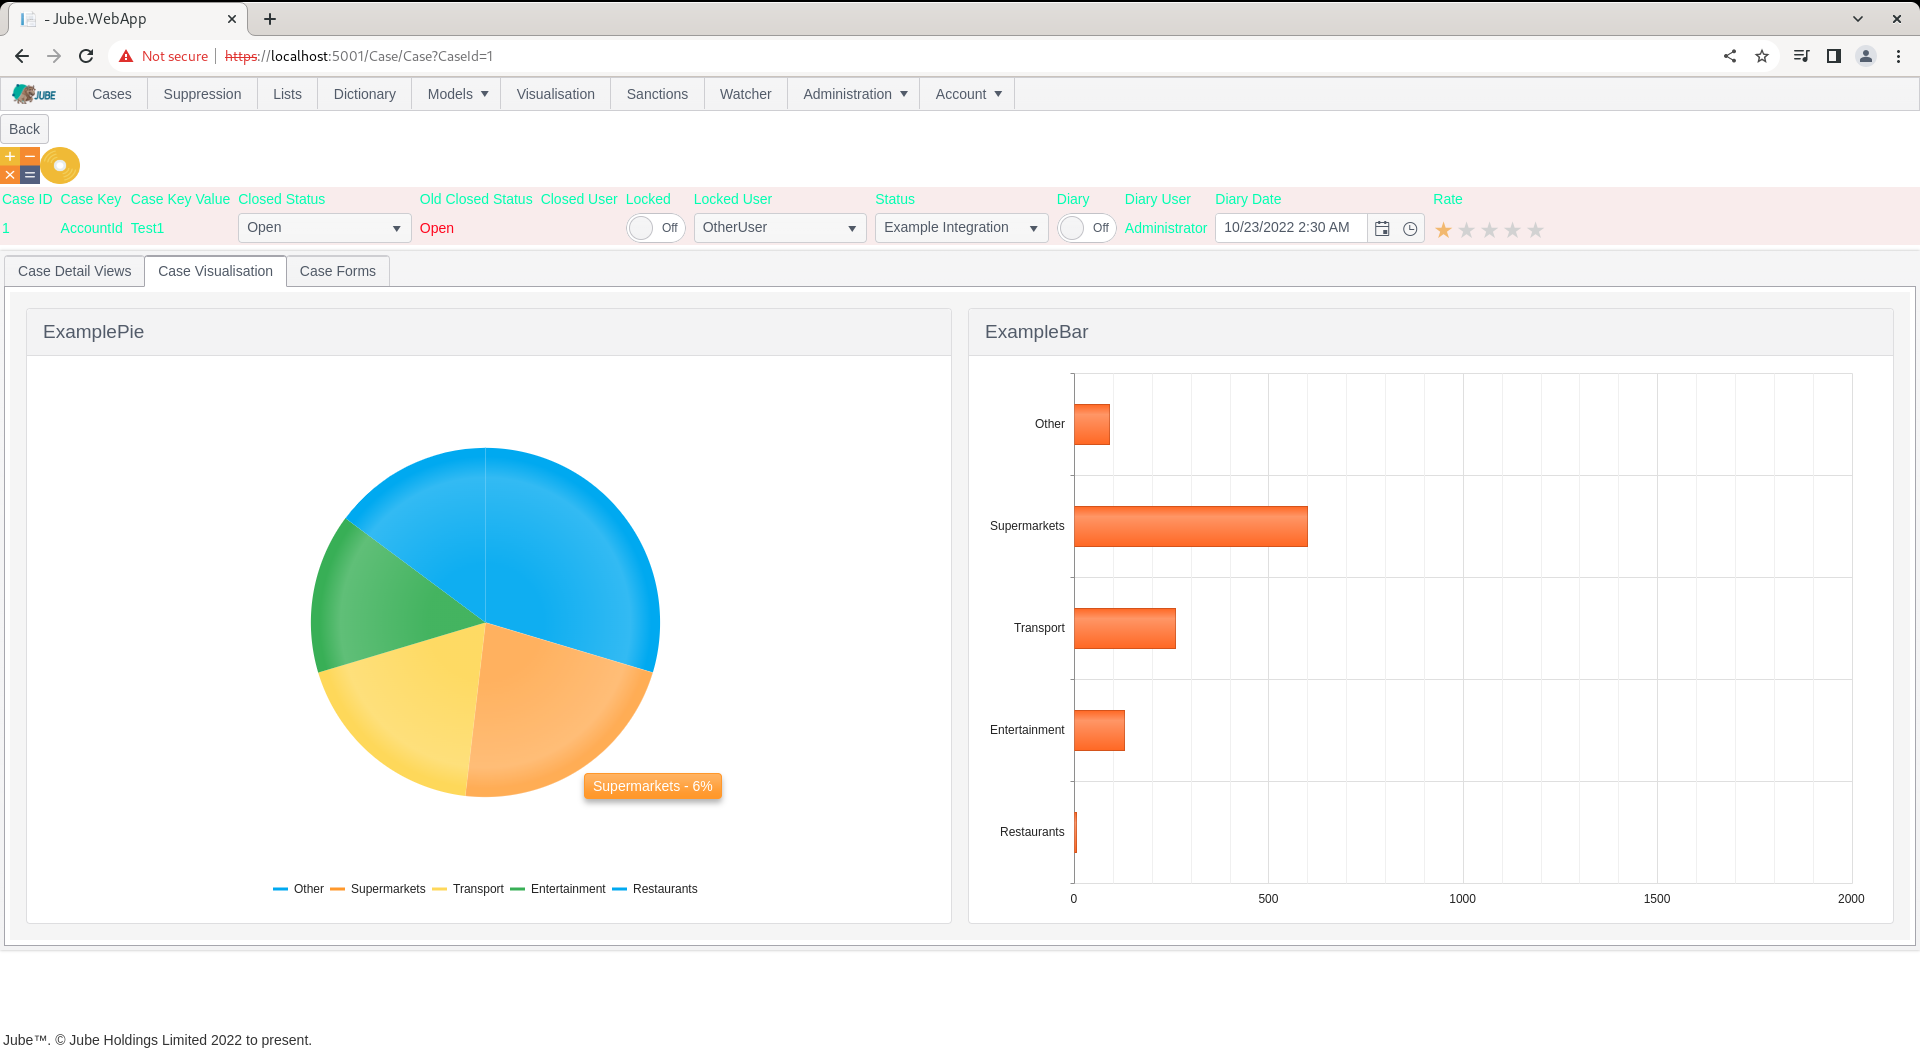This screenshot has width=1920, height=1050.
Task: Set rating to four stars
Action: pyautogui.click(x=1512, y=230)
